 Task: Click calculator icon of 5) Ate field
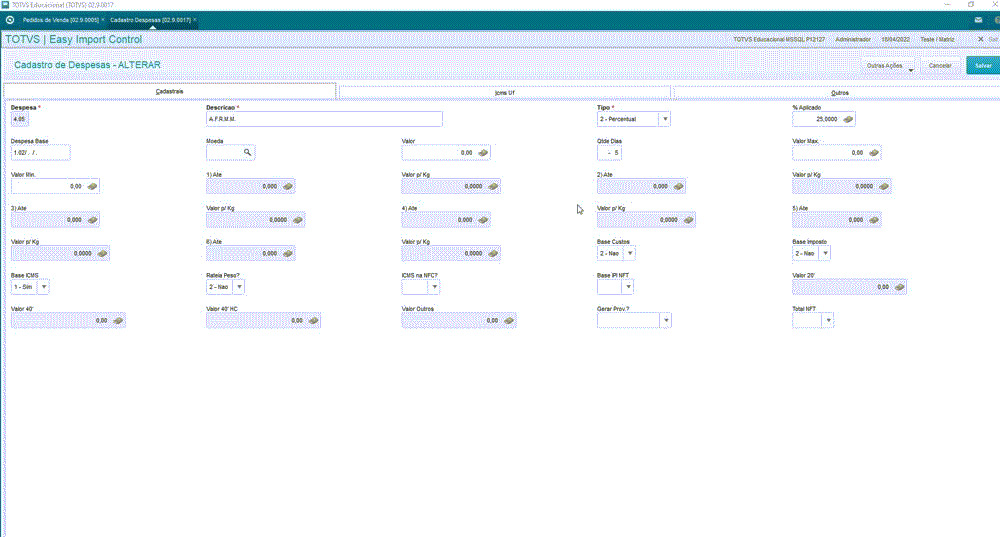tap(874, 220)
